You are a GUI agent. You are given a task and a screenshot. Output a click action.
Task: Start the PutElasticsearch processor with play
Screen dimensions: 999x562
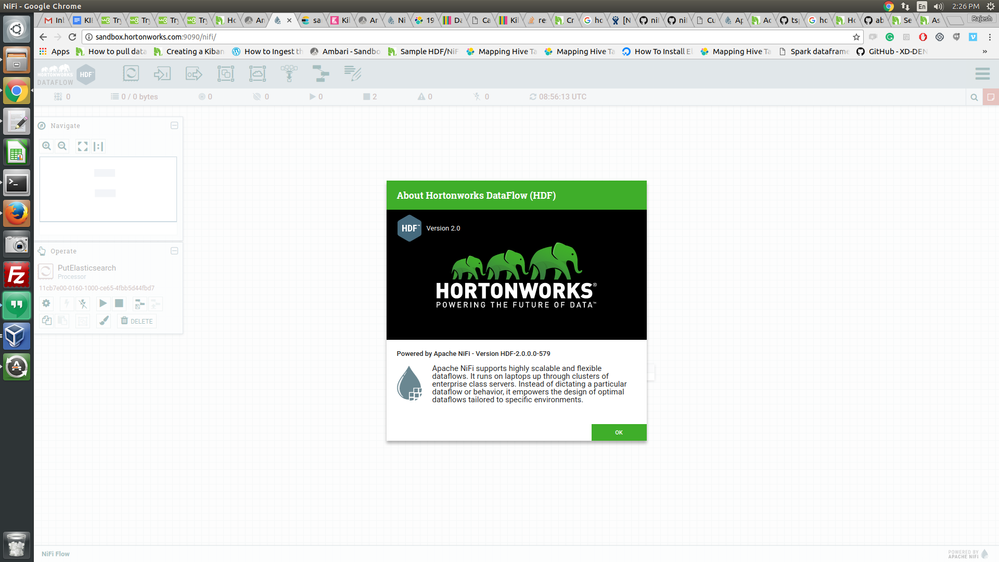(x=102, y=303)
